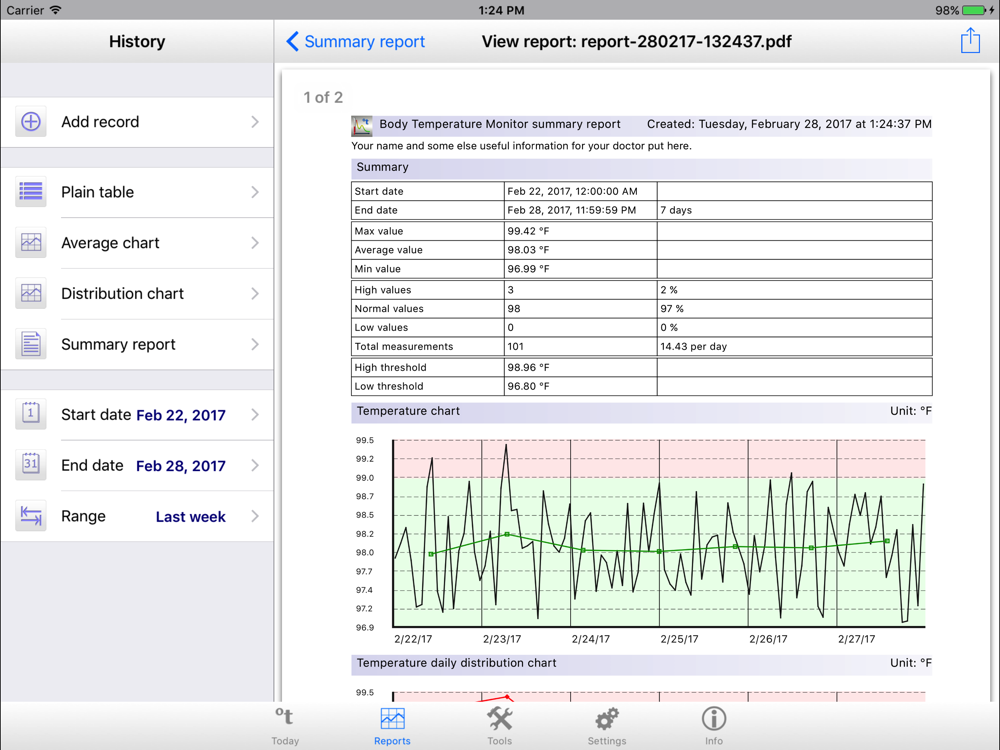Switch to the Today tab
This screenshot has width=1000, height=750.
tap(285, 726)
